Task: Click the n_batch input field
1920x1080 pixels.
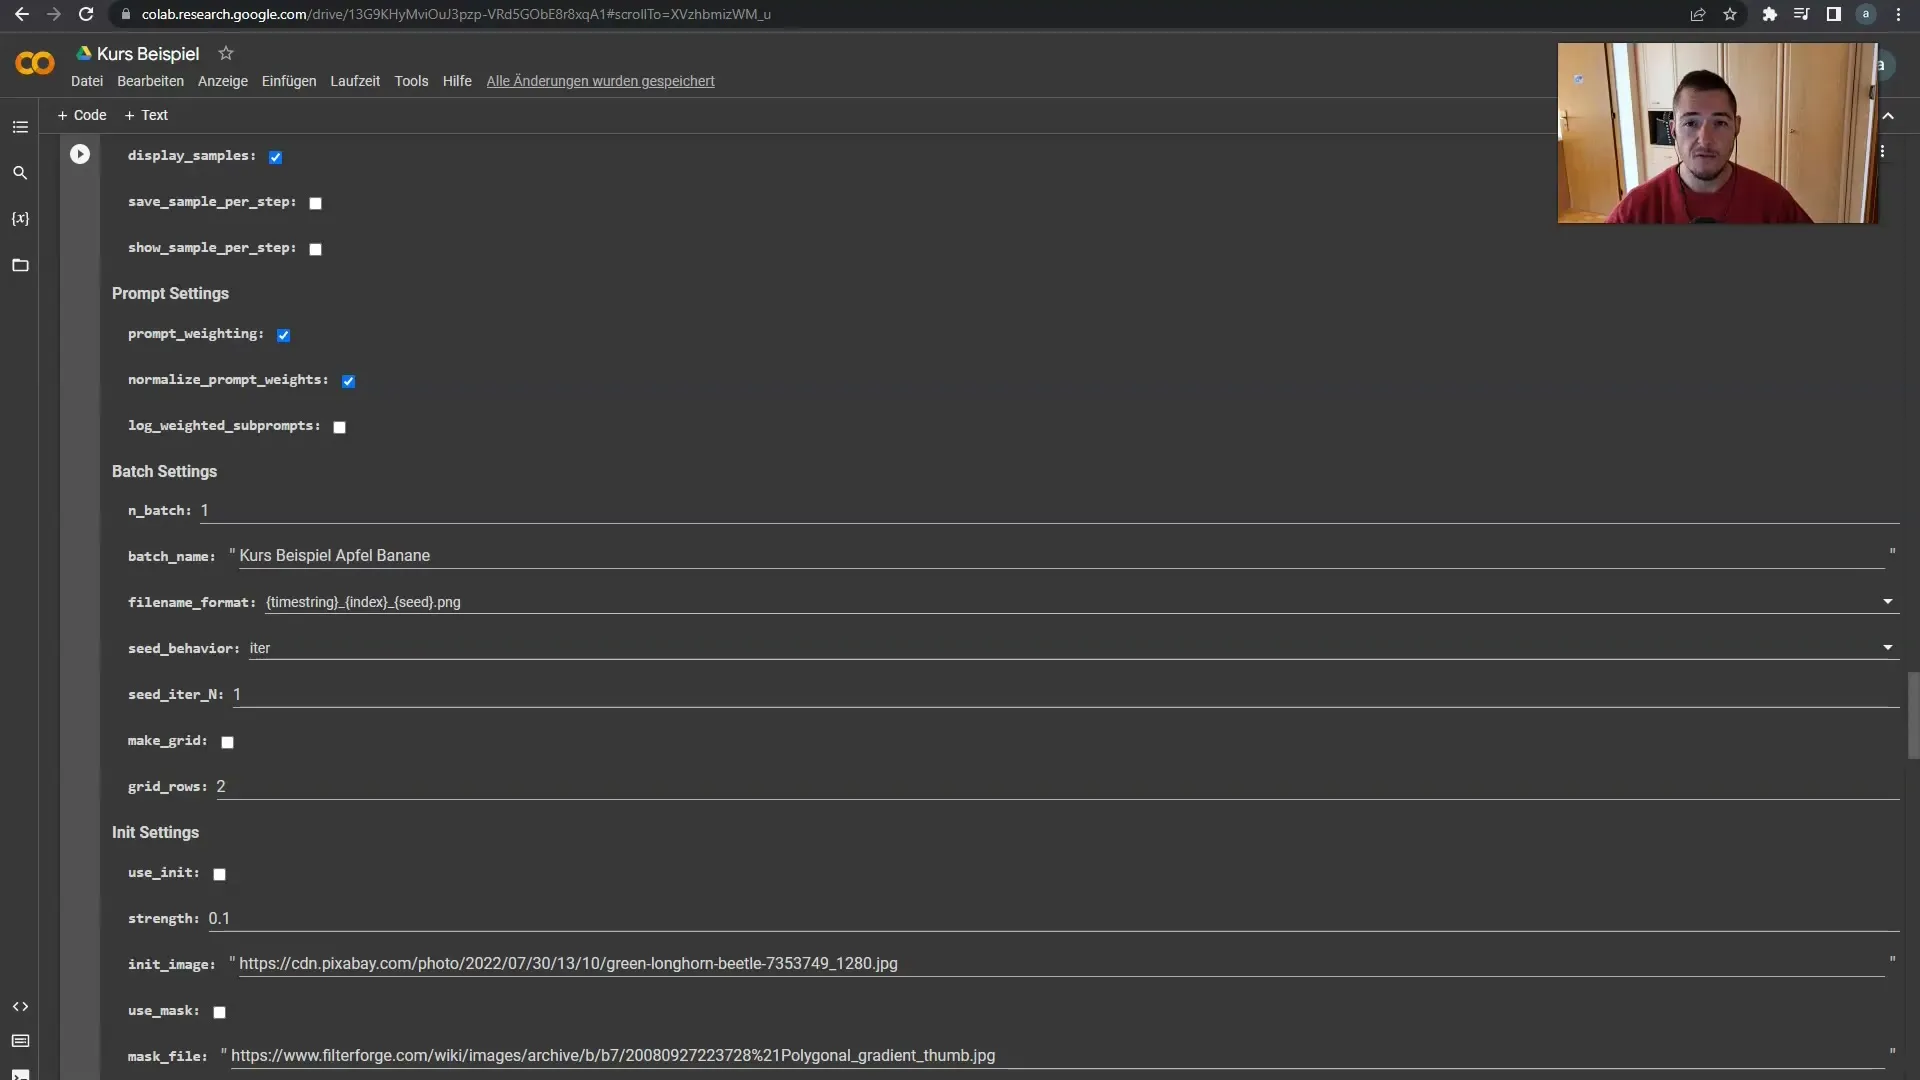Action: [1049, 510]
